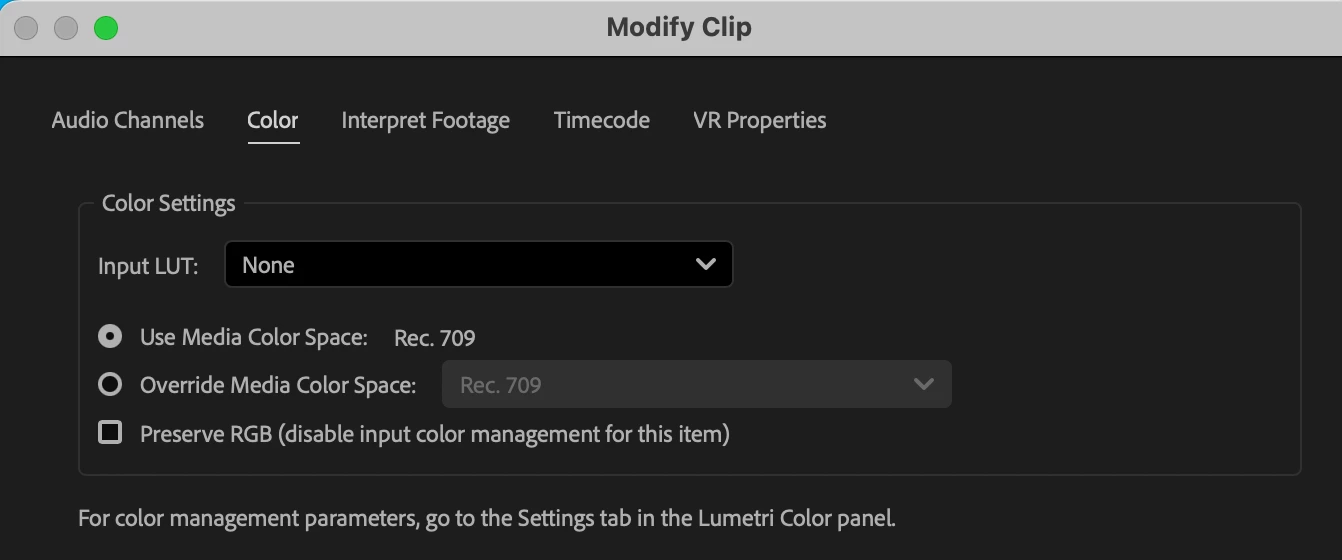Click the Preserve RGB label text
1342x560 pixels.
pyautogui.click(x=435, y=434)
